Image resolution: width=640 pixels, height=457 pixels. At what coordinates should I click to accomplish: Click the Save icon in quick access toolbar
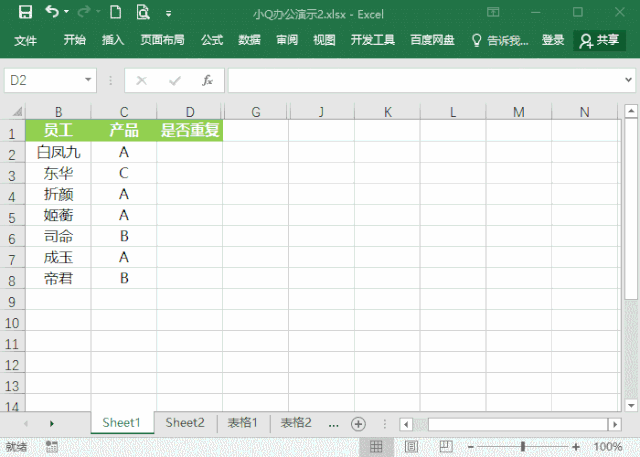point(25,13)
